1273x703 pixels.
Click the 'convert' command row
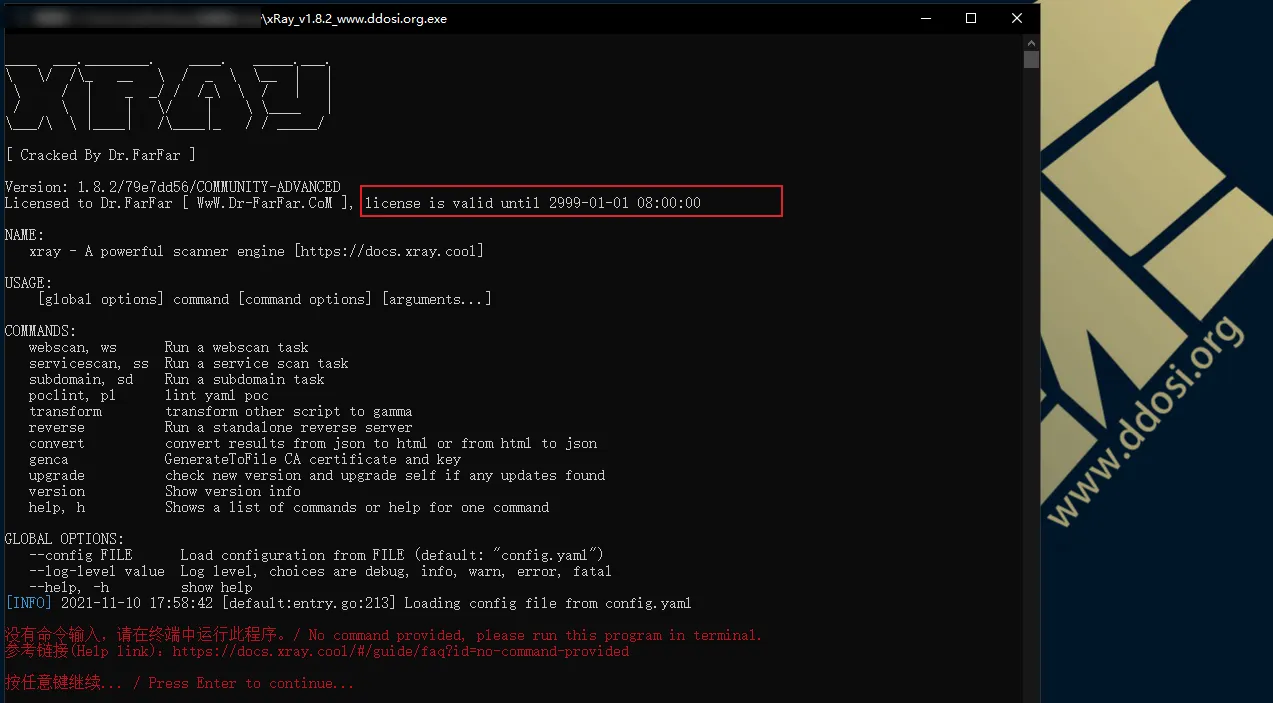313,443
